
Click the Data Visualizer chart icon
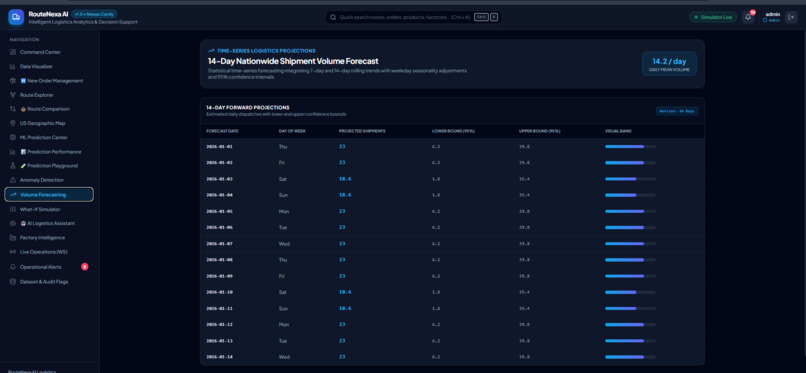tap(13, 66)
